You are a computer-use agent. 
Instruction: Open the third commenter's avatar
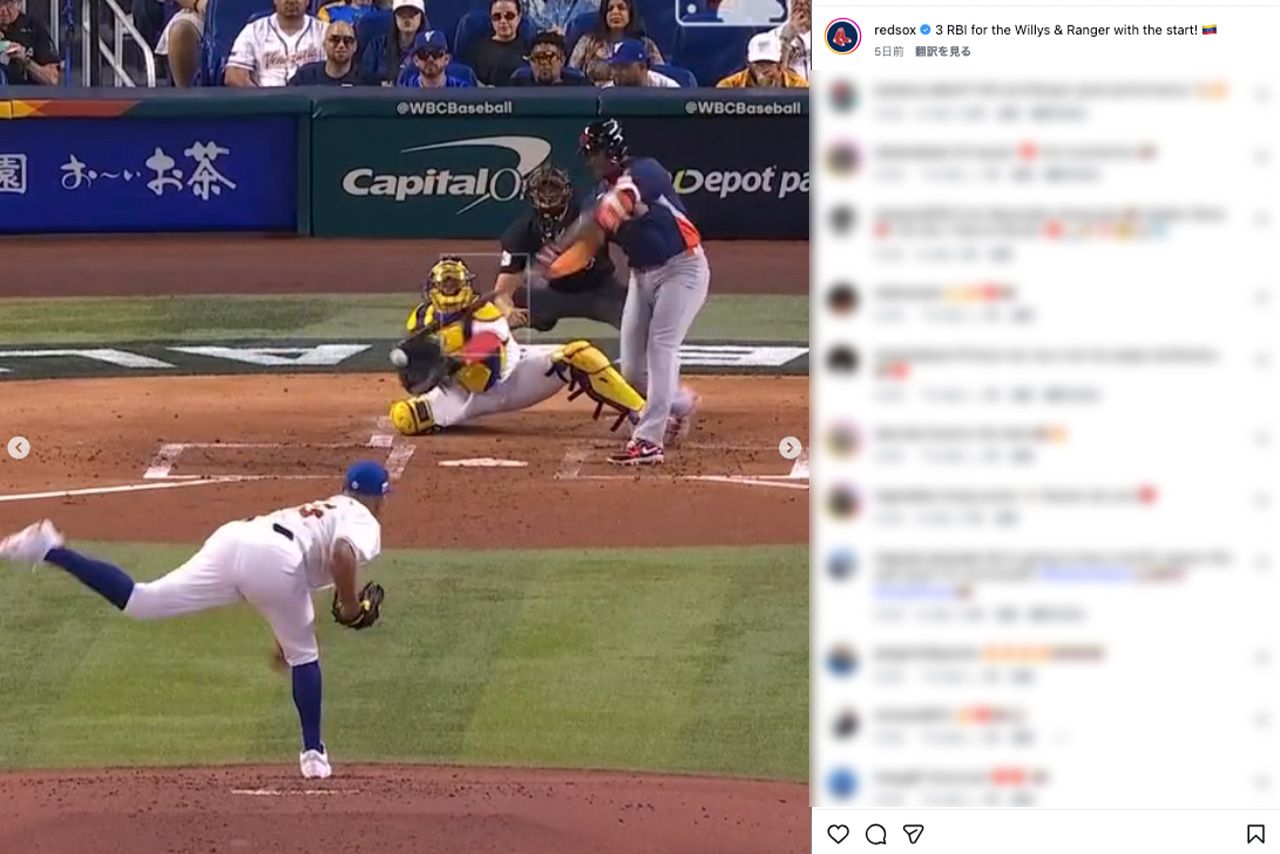point(843,220)
